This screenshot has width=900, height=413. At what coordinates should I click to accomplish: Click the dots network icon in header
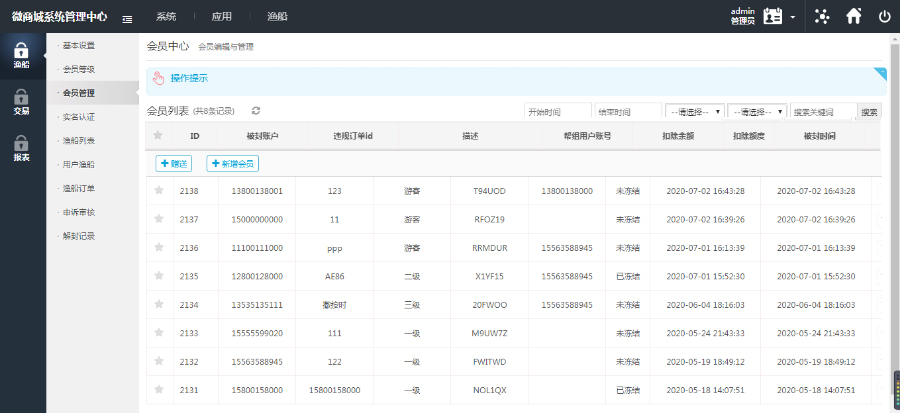pyautogui.click(x=822, y=16)
